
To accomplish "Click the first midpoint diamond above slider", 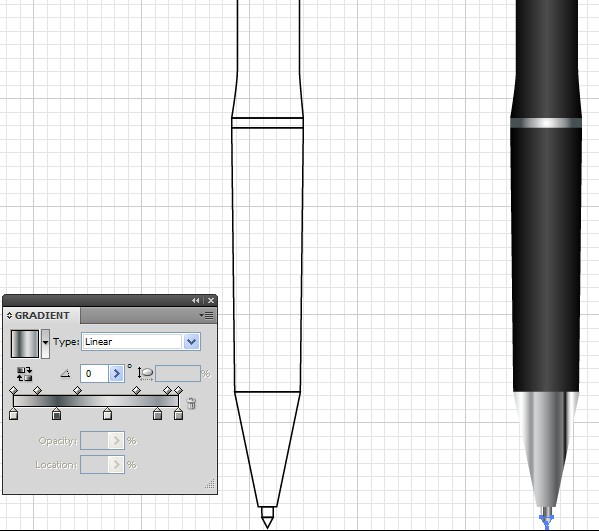I will (x=14, y=390).
